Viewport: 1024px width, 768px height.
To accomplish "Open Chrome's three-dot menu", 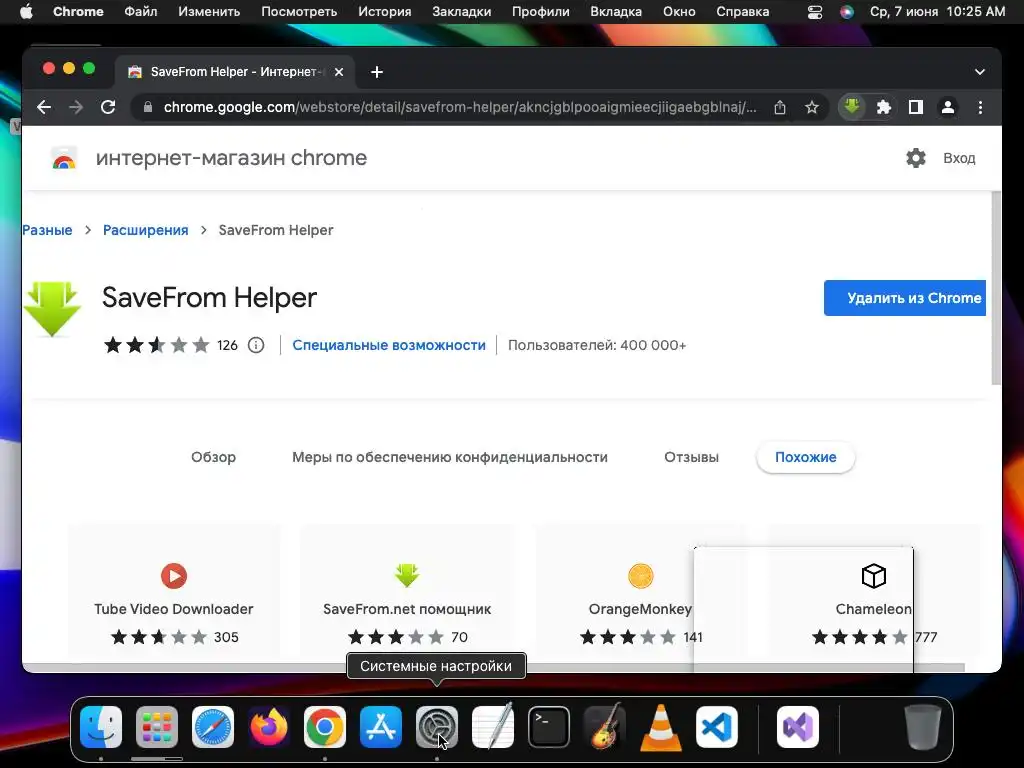I will (980, 107).
